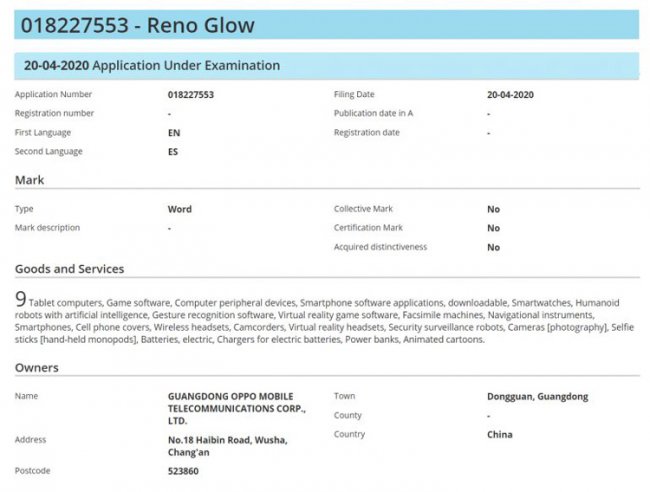Select the Collective Mark value No
This screenshot has height=492, width=650.
pos(493,210)
